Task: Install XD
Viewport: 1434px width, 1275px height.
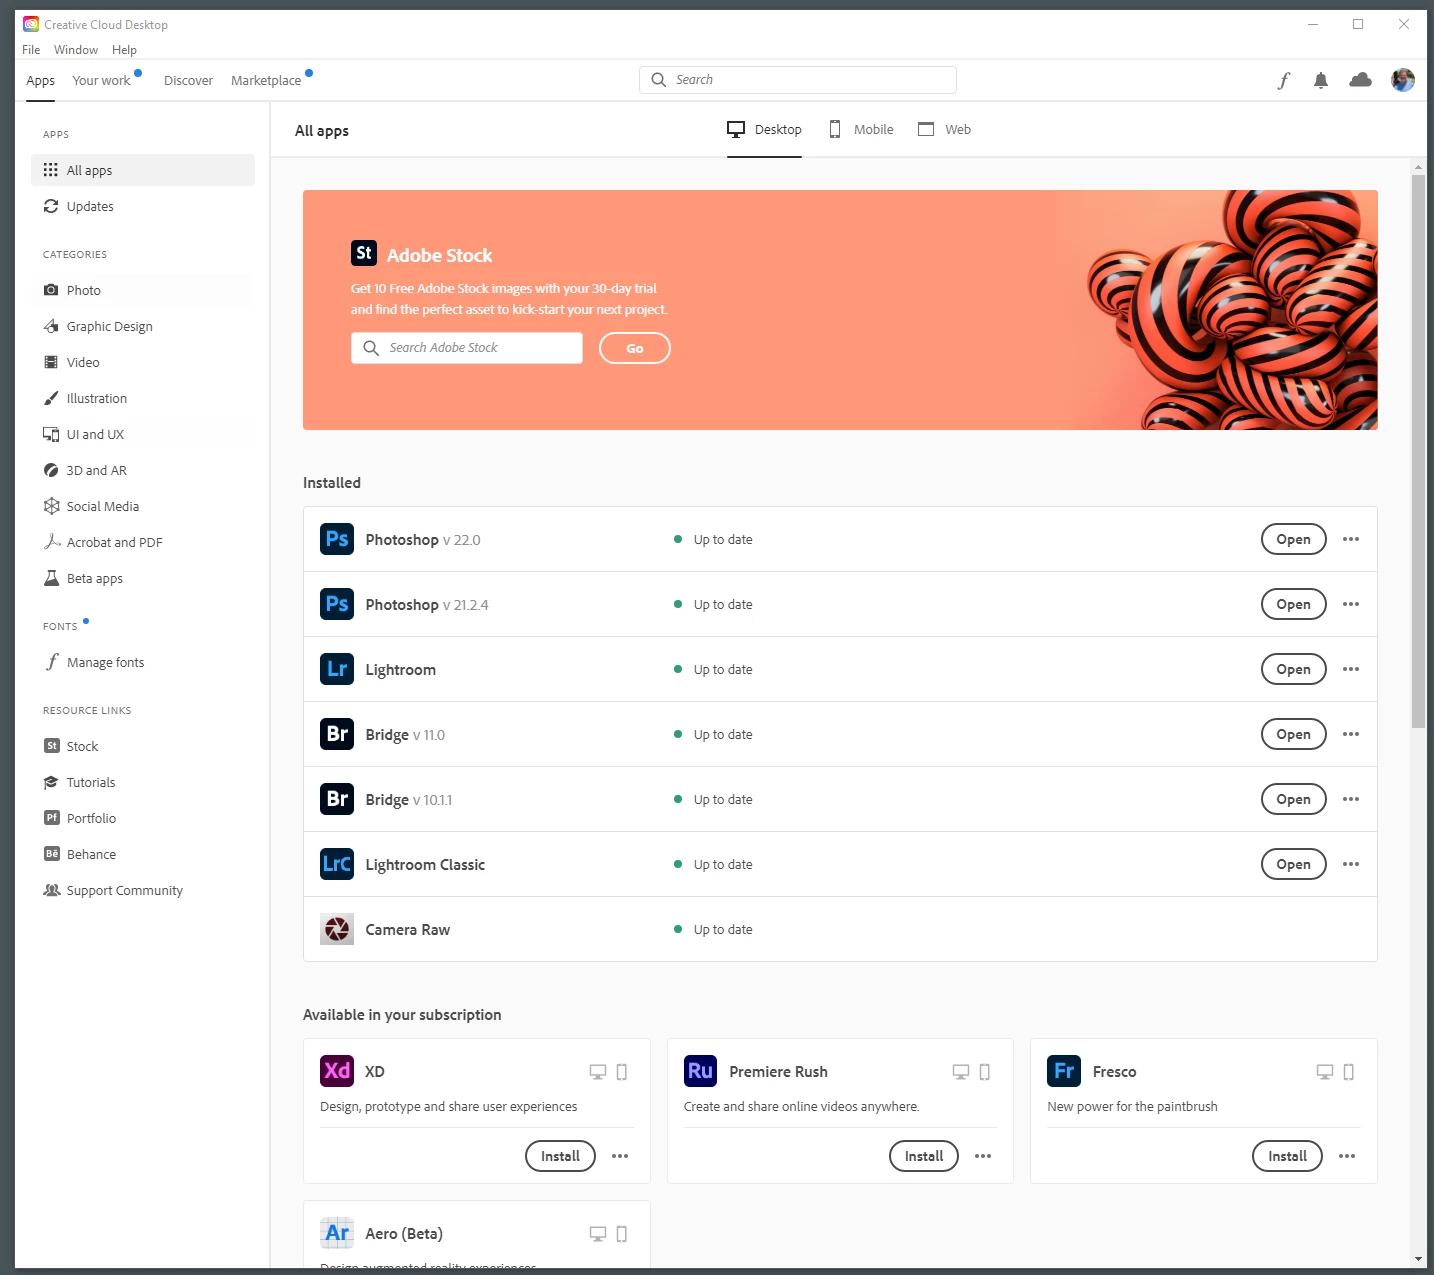Action: [560, 1156]
